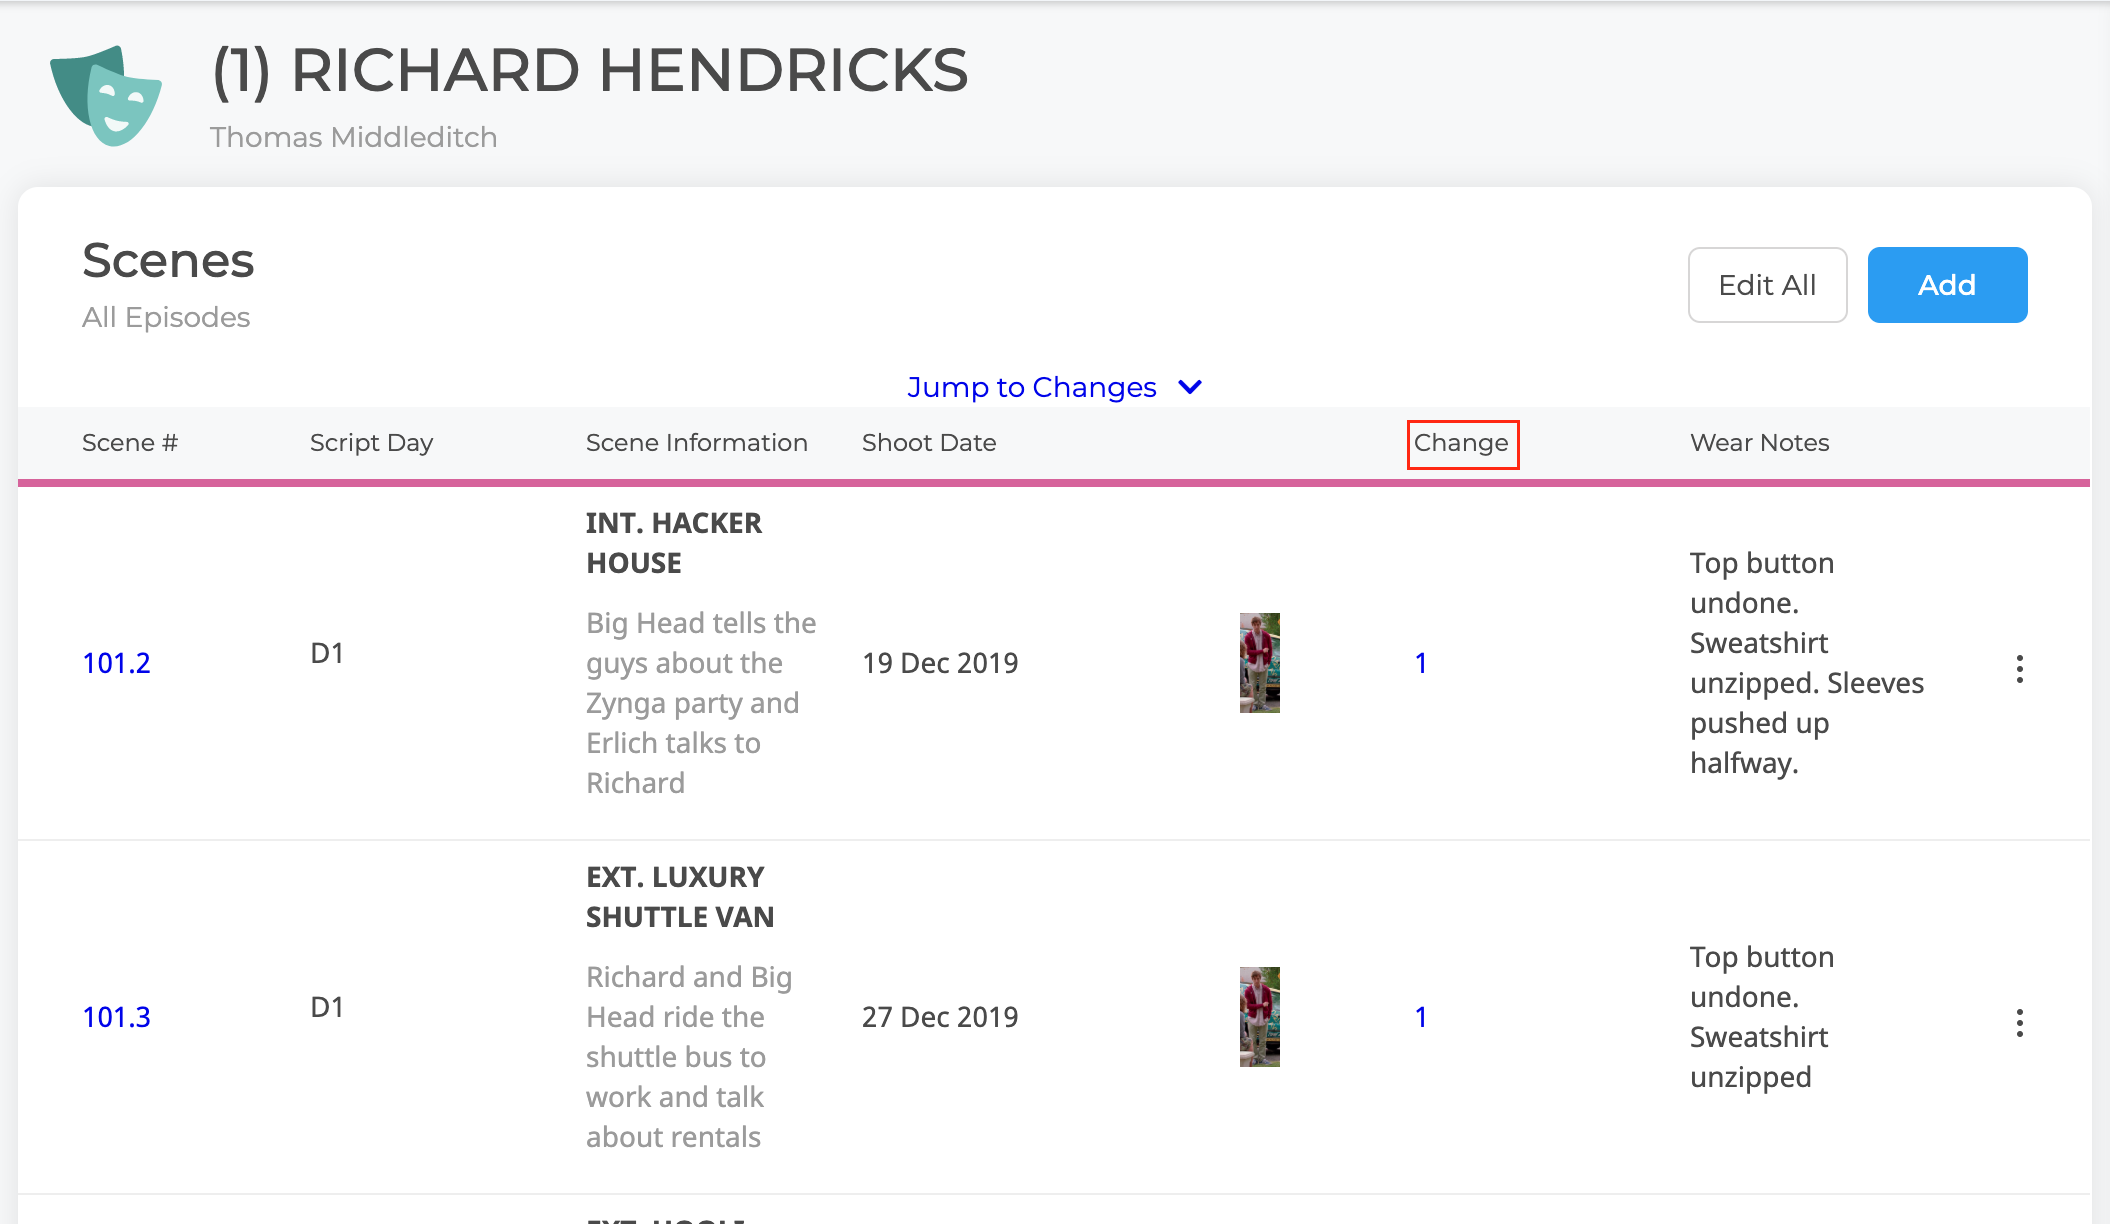Click the Wear Notes column header
Screen dimensions: 2110x1224
pyautogui.click(x=1760, y=443)
